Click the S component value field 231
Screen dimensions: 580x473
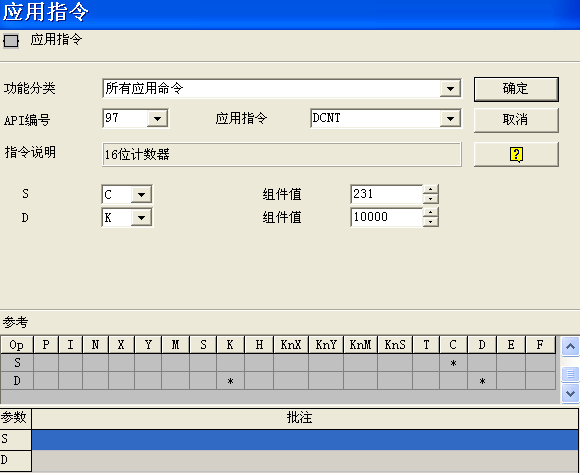(387, 194)
